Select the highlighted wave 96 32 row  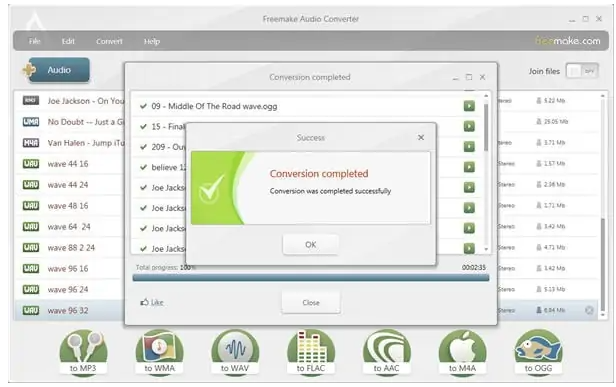pos(69,310)
